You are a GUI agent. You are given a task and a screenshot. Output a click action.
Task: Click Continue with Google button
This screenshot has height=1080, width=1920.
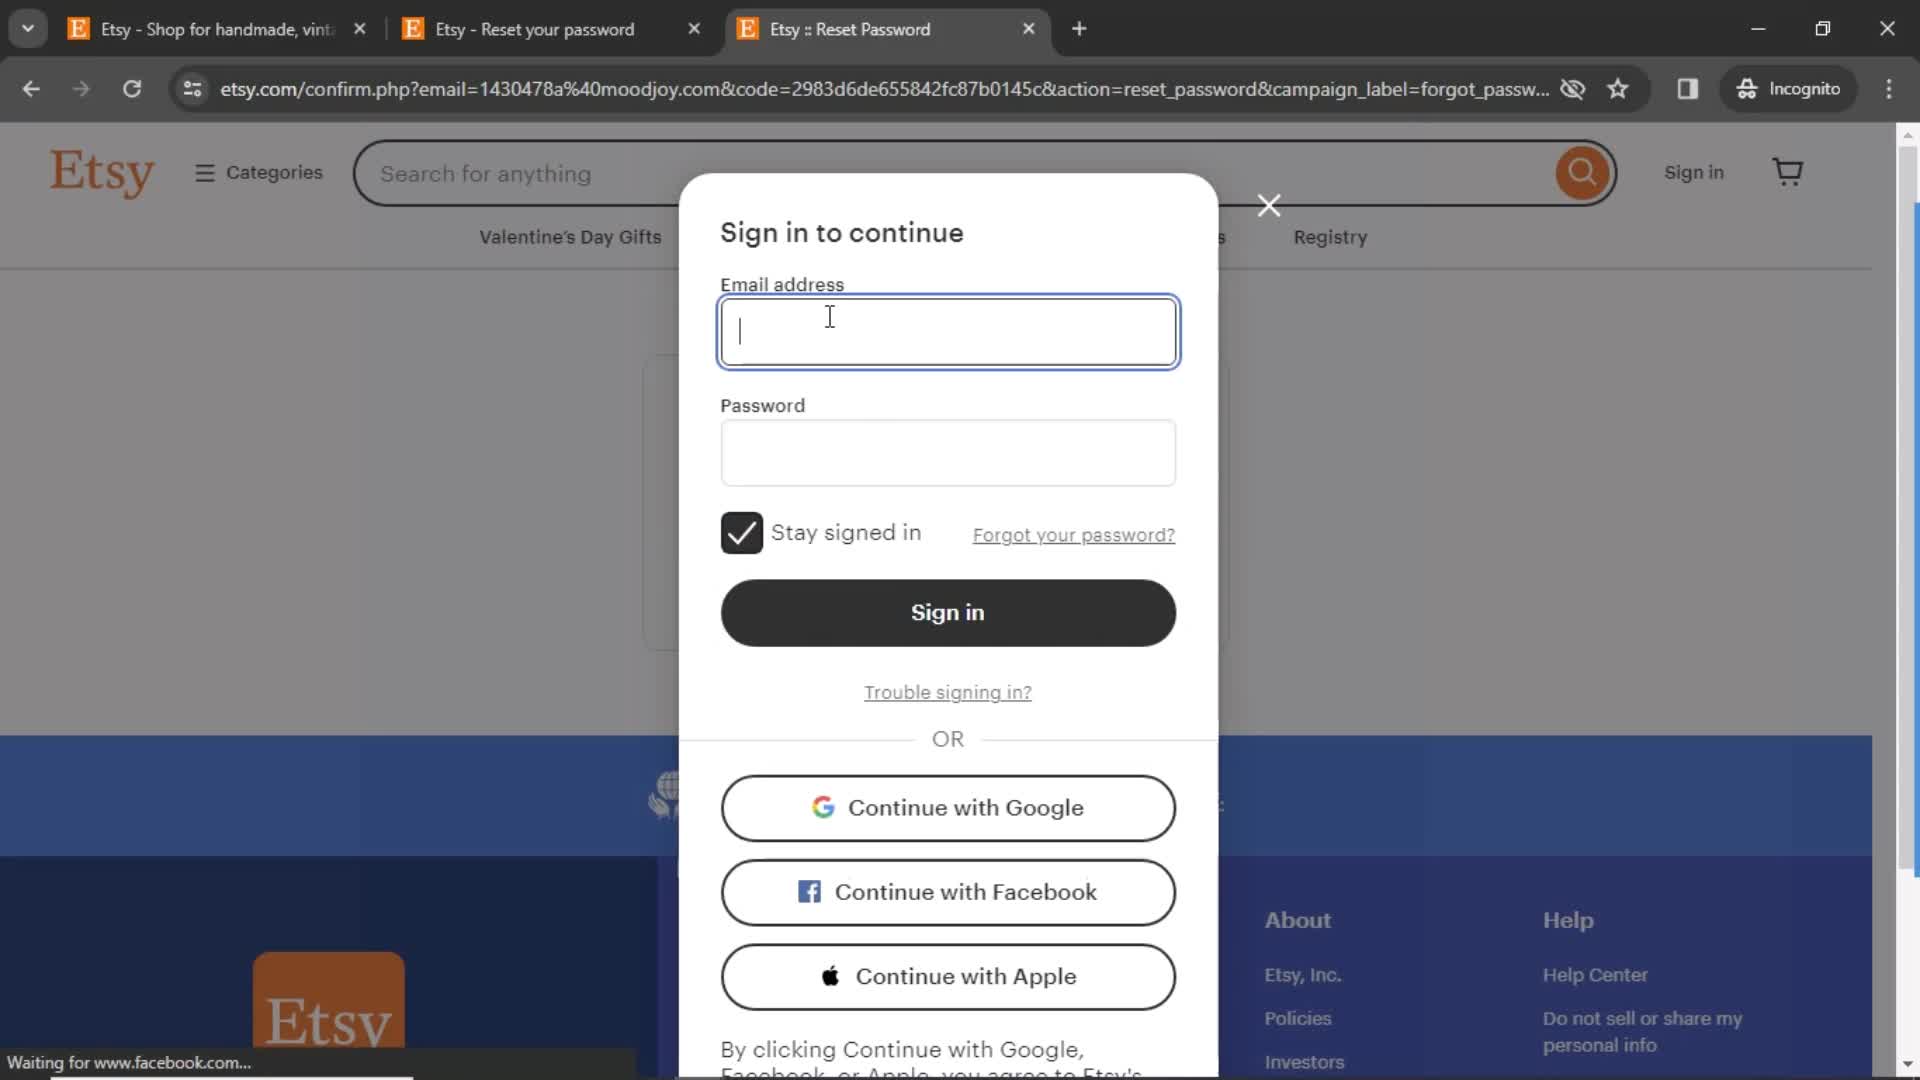tap(948, 807)
